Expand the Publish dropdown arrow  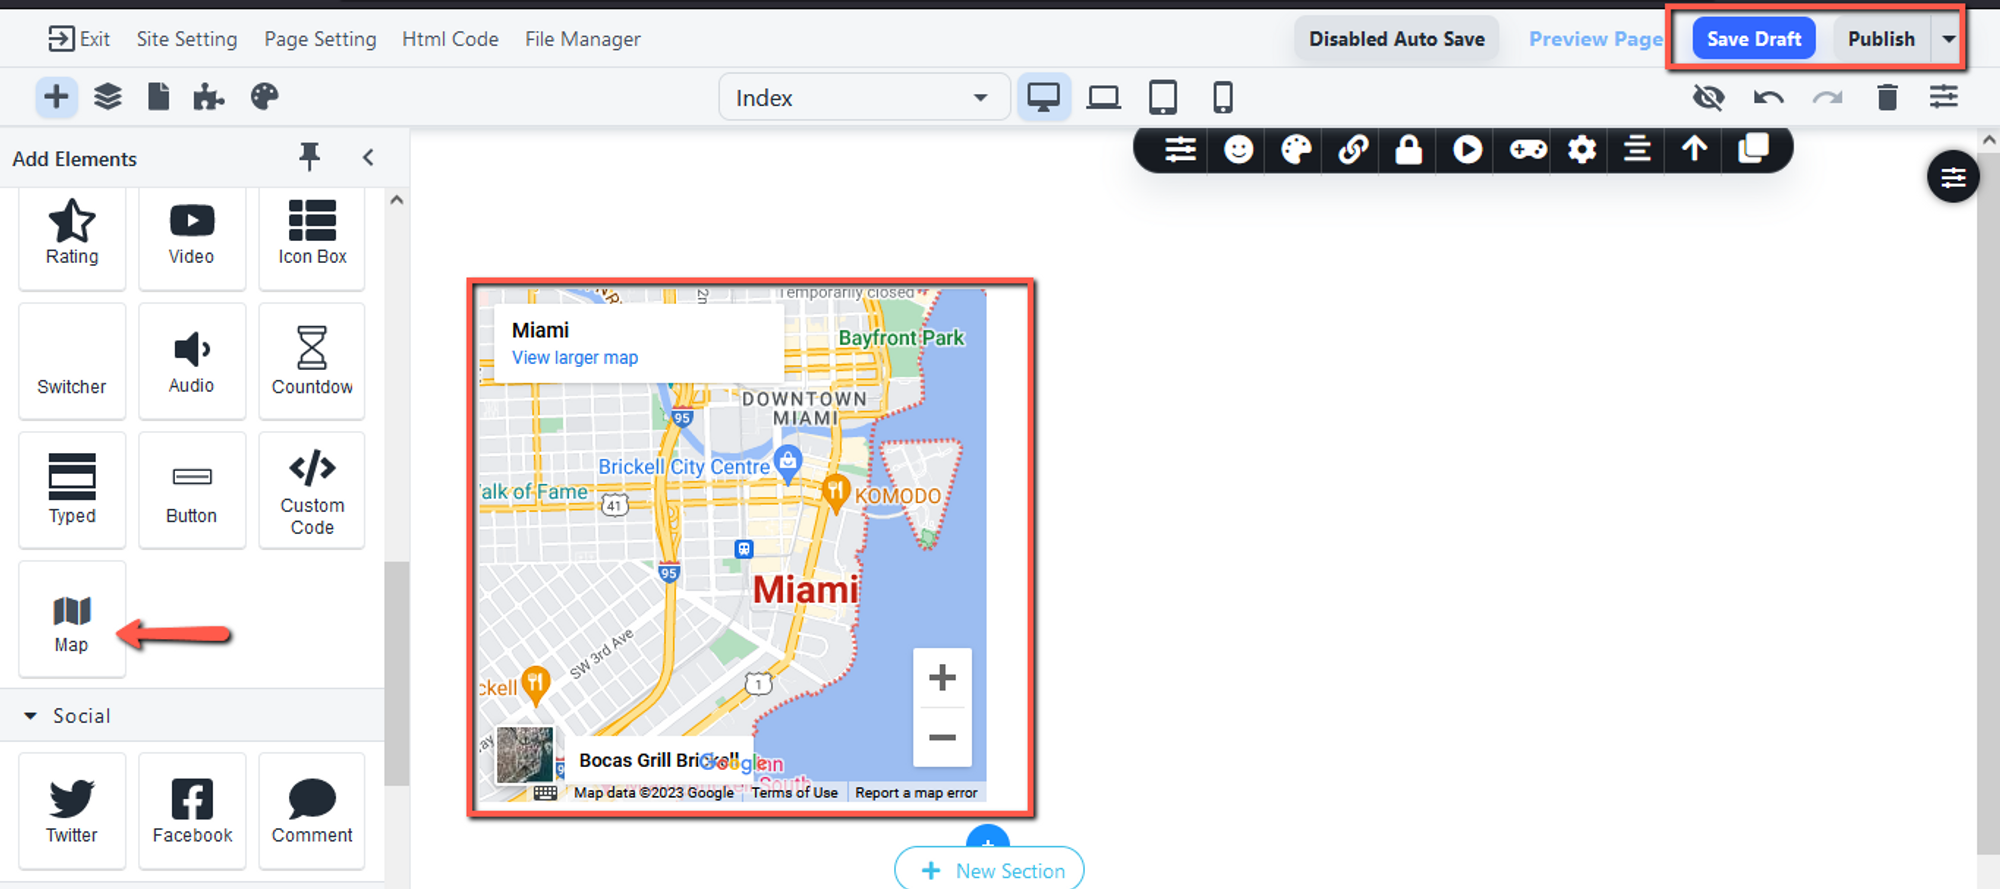click(x=1948, y=39)
